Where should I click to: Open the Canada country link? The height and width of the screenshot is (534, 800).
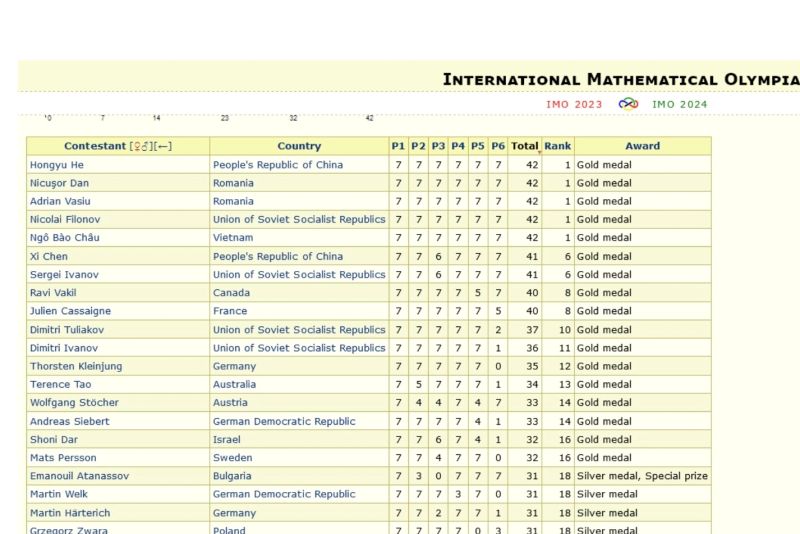point(231,293)
